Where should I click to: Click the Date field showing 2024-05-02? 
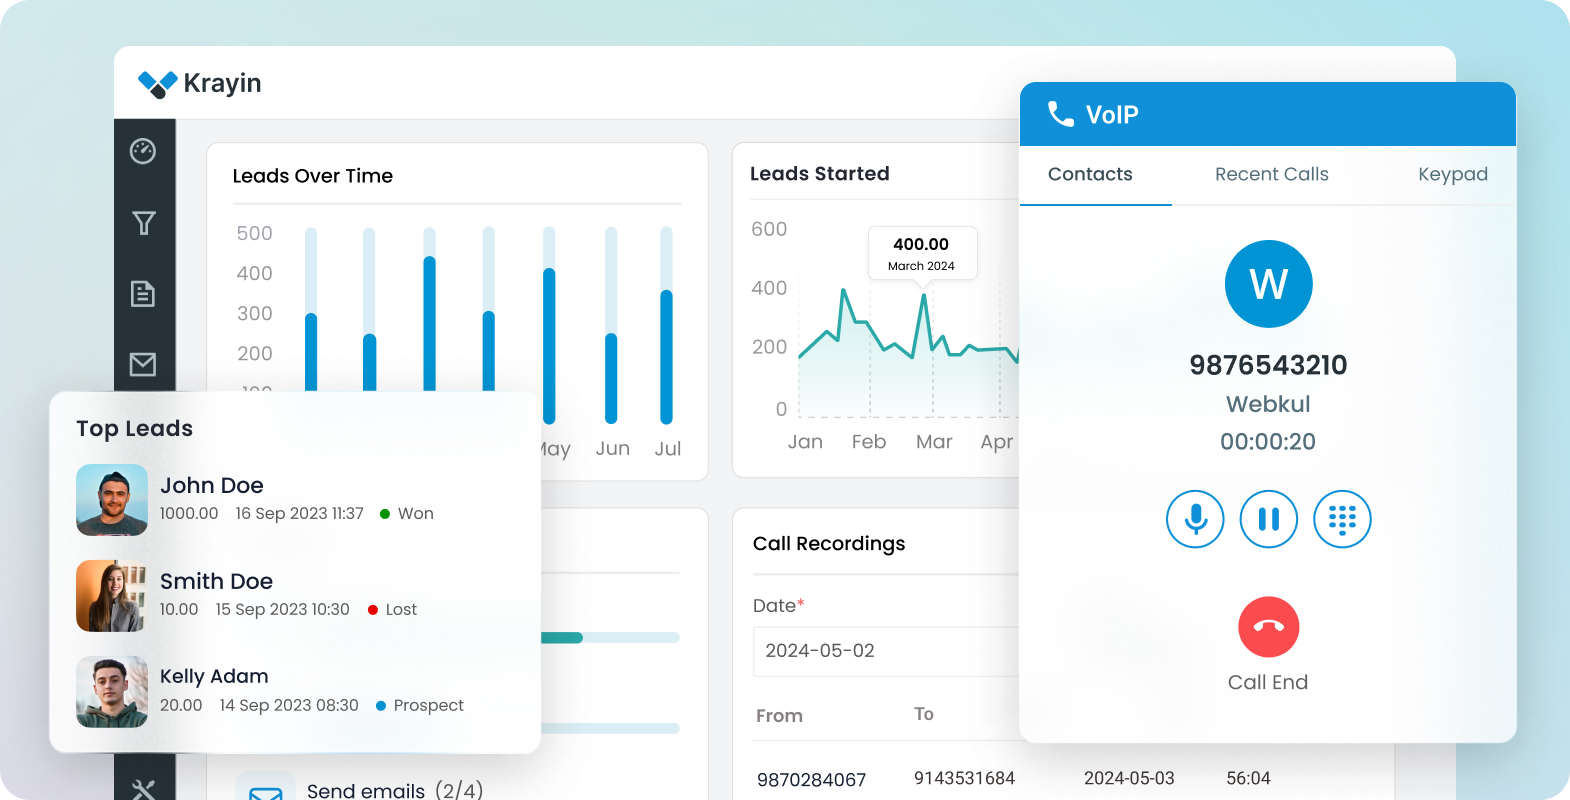click(x=885, y=651)
